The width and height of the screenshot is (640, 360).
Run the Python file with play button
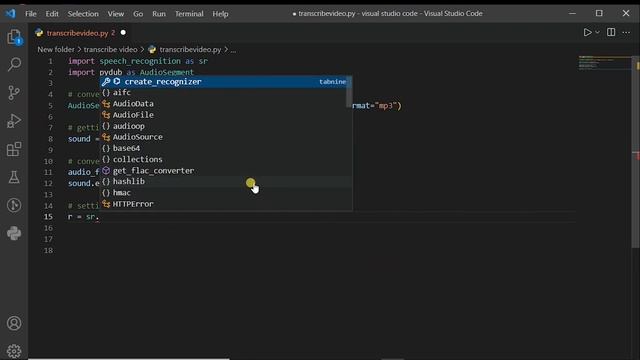pyautogui.click(x=587, y=32)
